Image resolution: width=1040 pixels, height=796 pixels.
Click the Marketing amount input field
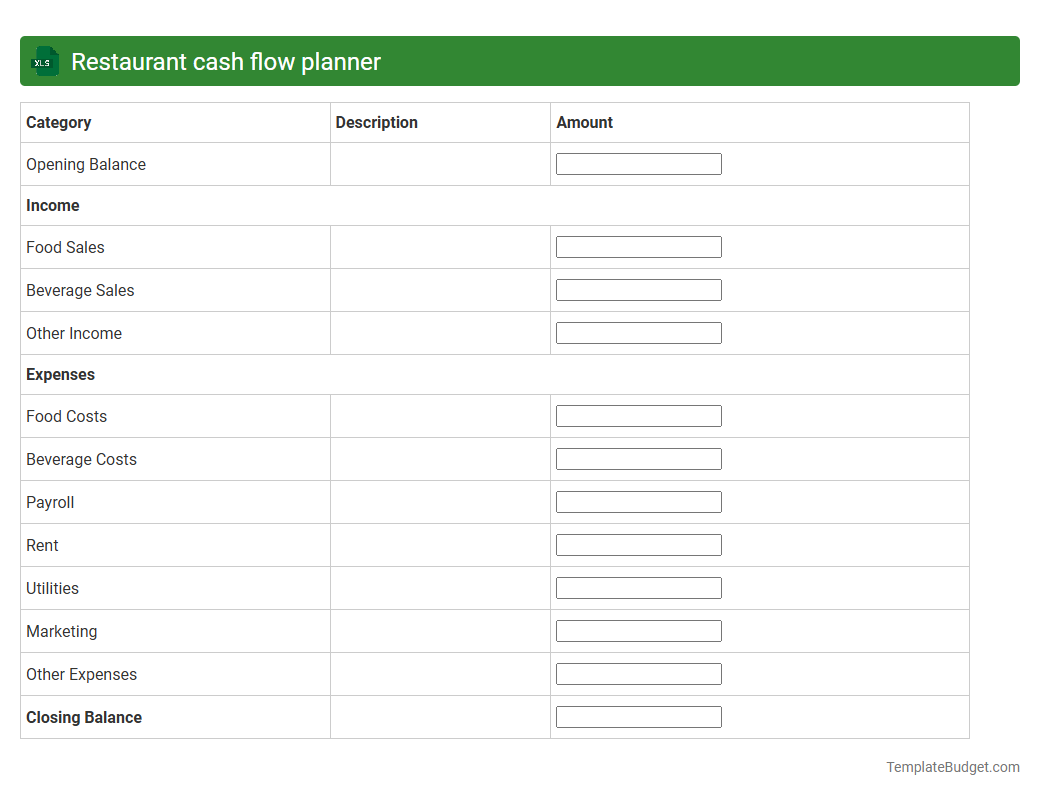click(x=638, y=630)
